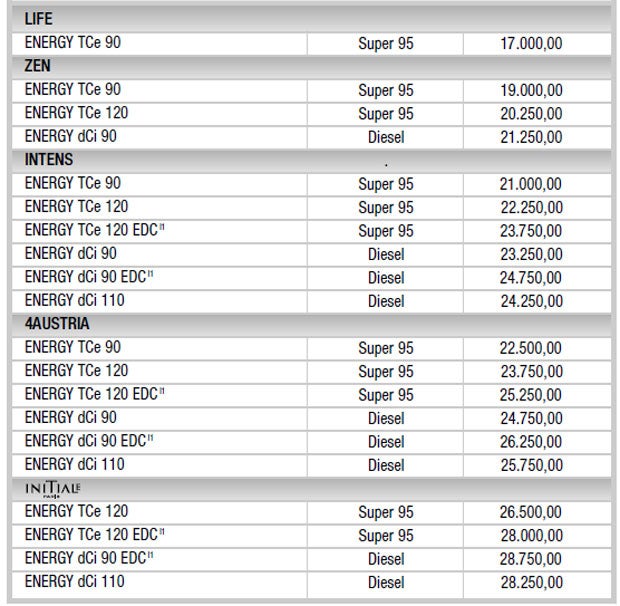Click the 23.250,00 price cell
The height and width of the screenshot is (606, 620).
pyautogui.click(x=531, y=254)
